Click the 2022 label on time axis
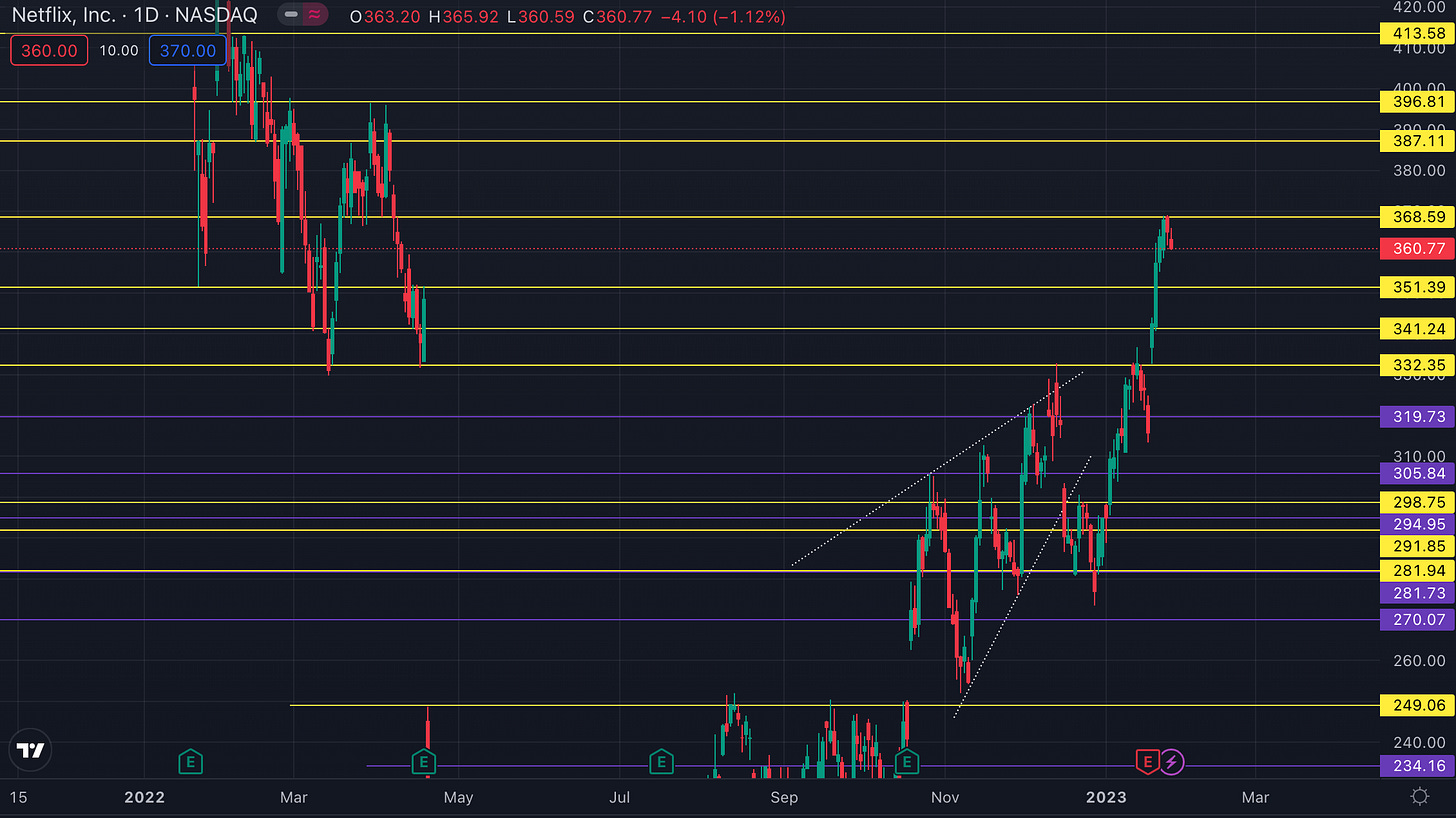This screenshot has width=1456, height=818. (x=144, y=797)
